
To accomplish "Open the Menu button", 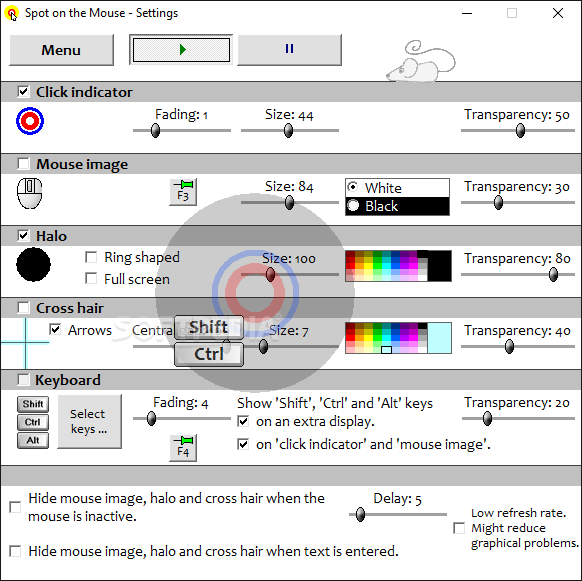I will point(61,50).
